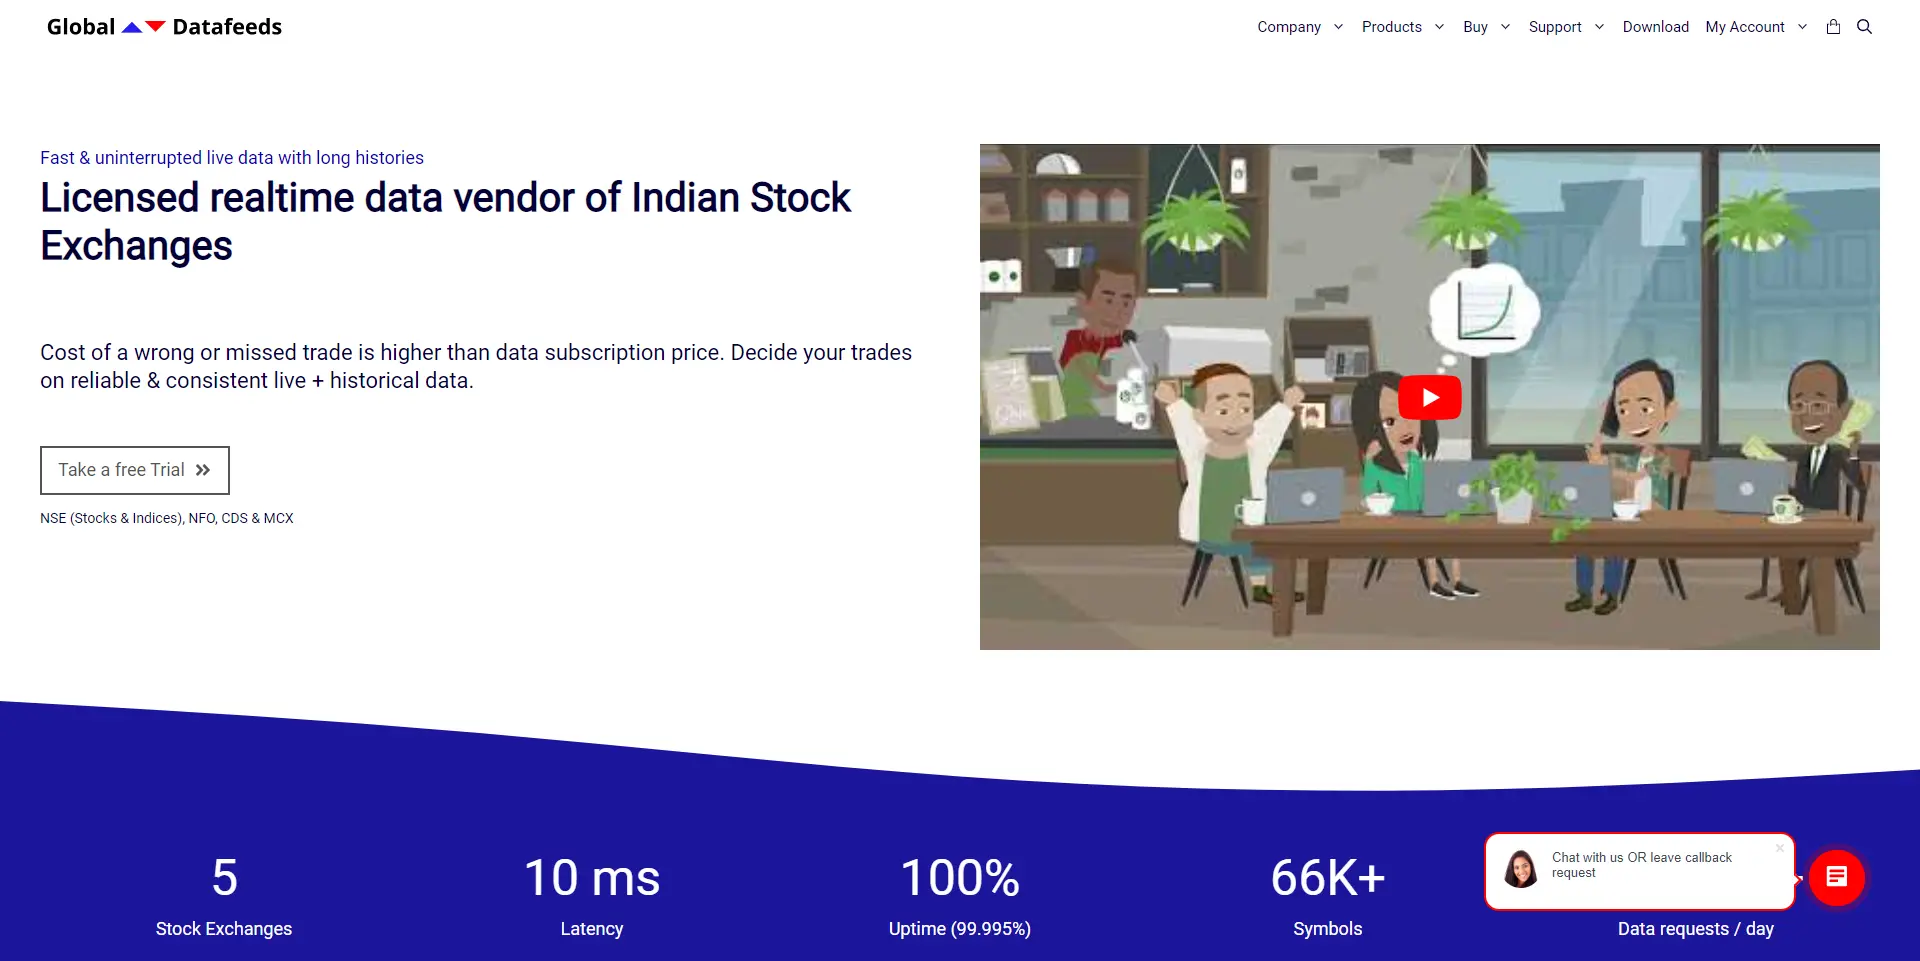Click the '10 ms' figure
Screen dimensions: 1920x961
pos(592,878)
